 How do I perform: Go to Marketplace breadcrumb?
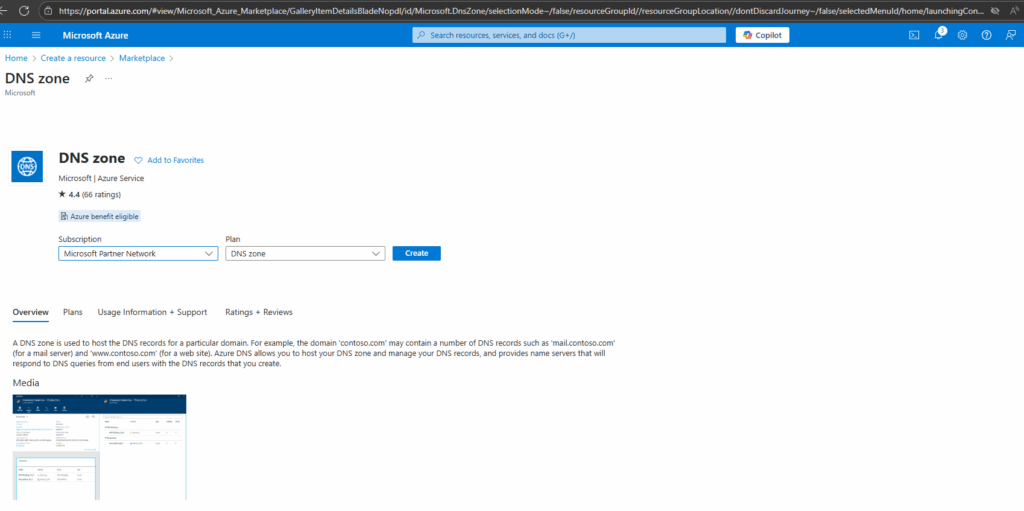click(x=142, y=58)
